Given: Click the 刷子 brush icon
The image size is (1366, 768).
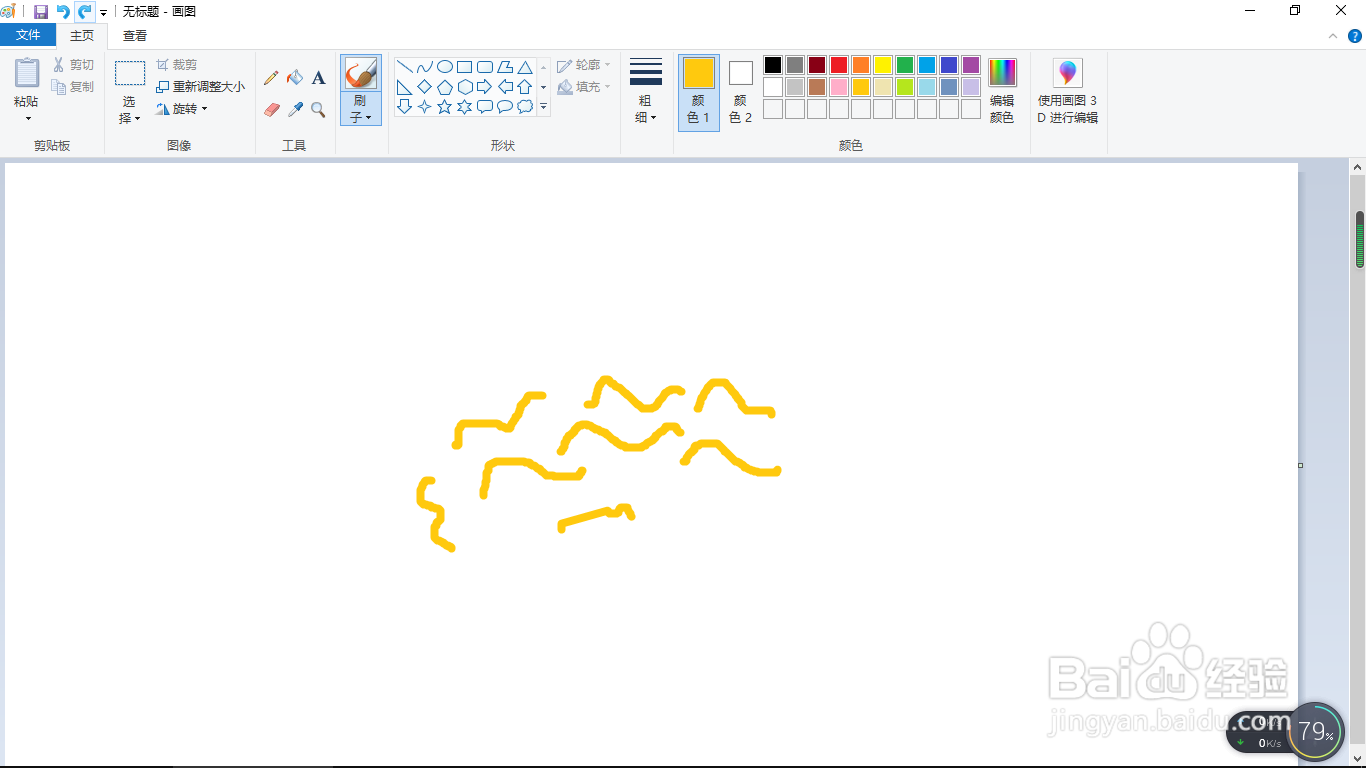Looking at the screenshot, I should (360, 73).
